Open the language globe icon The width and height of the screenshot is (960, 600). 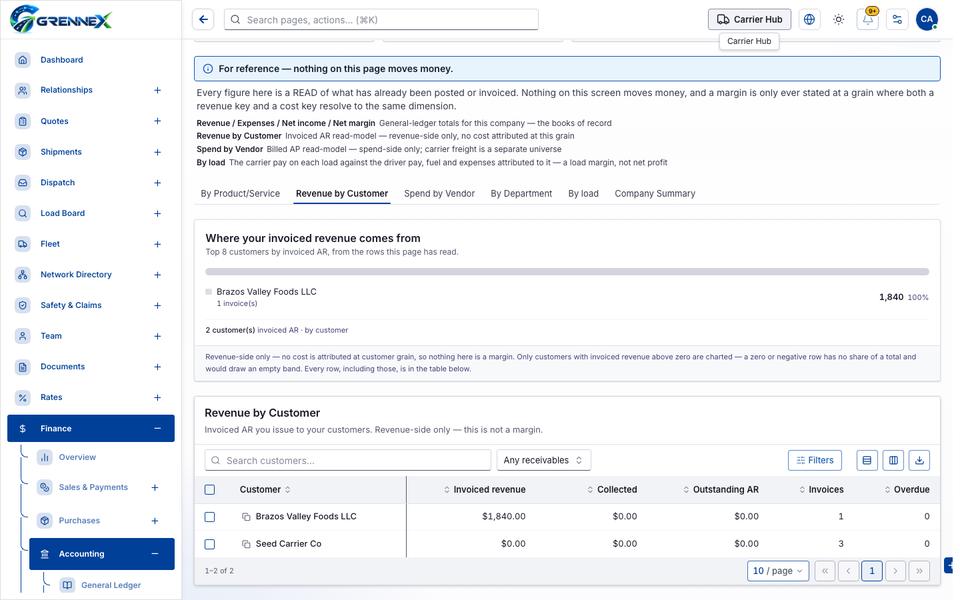pyautogui.click(x=809, y=20)
